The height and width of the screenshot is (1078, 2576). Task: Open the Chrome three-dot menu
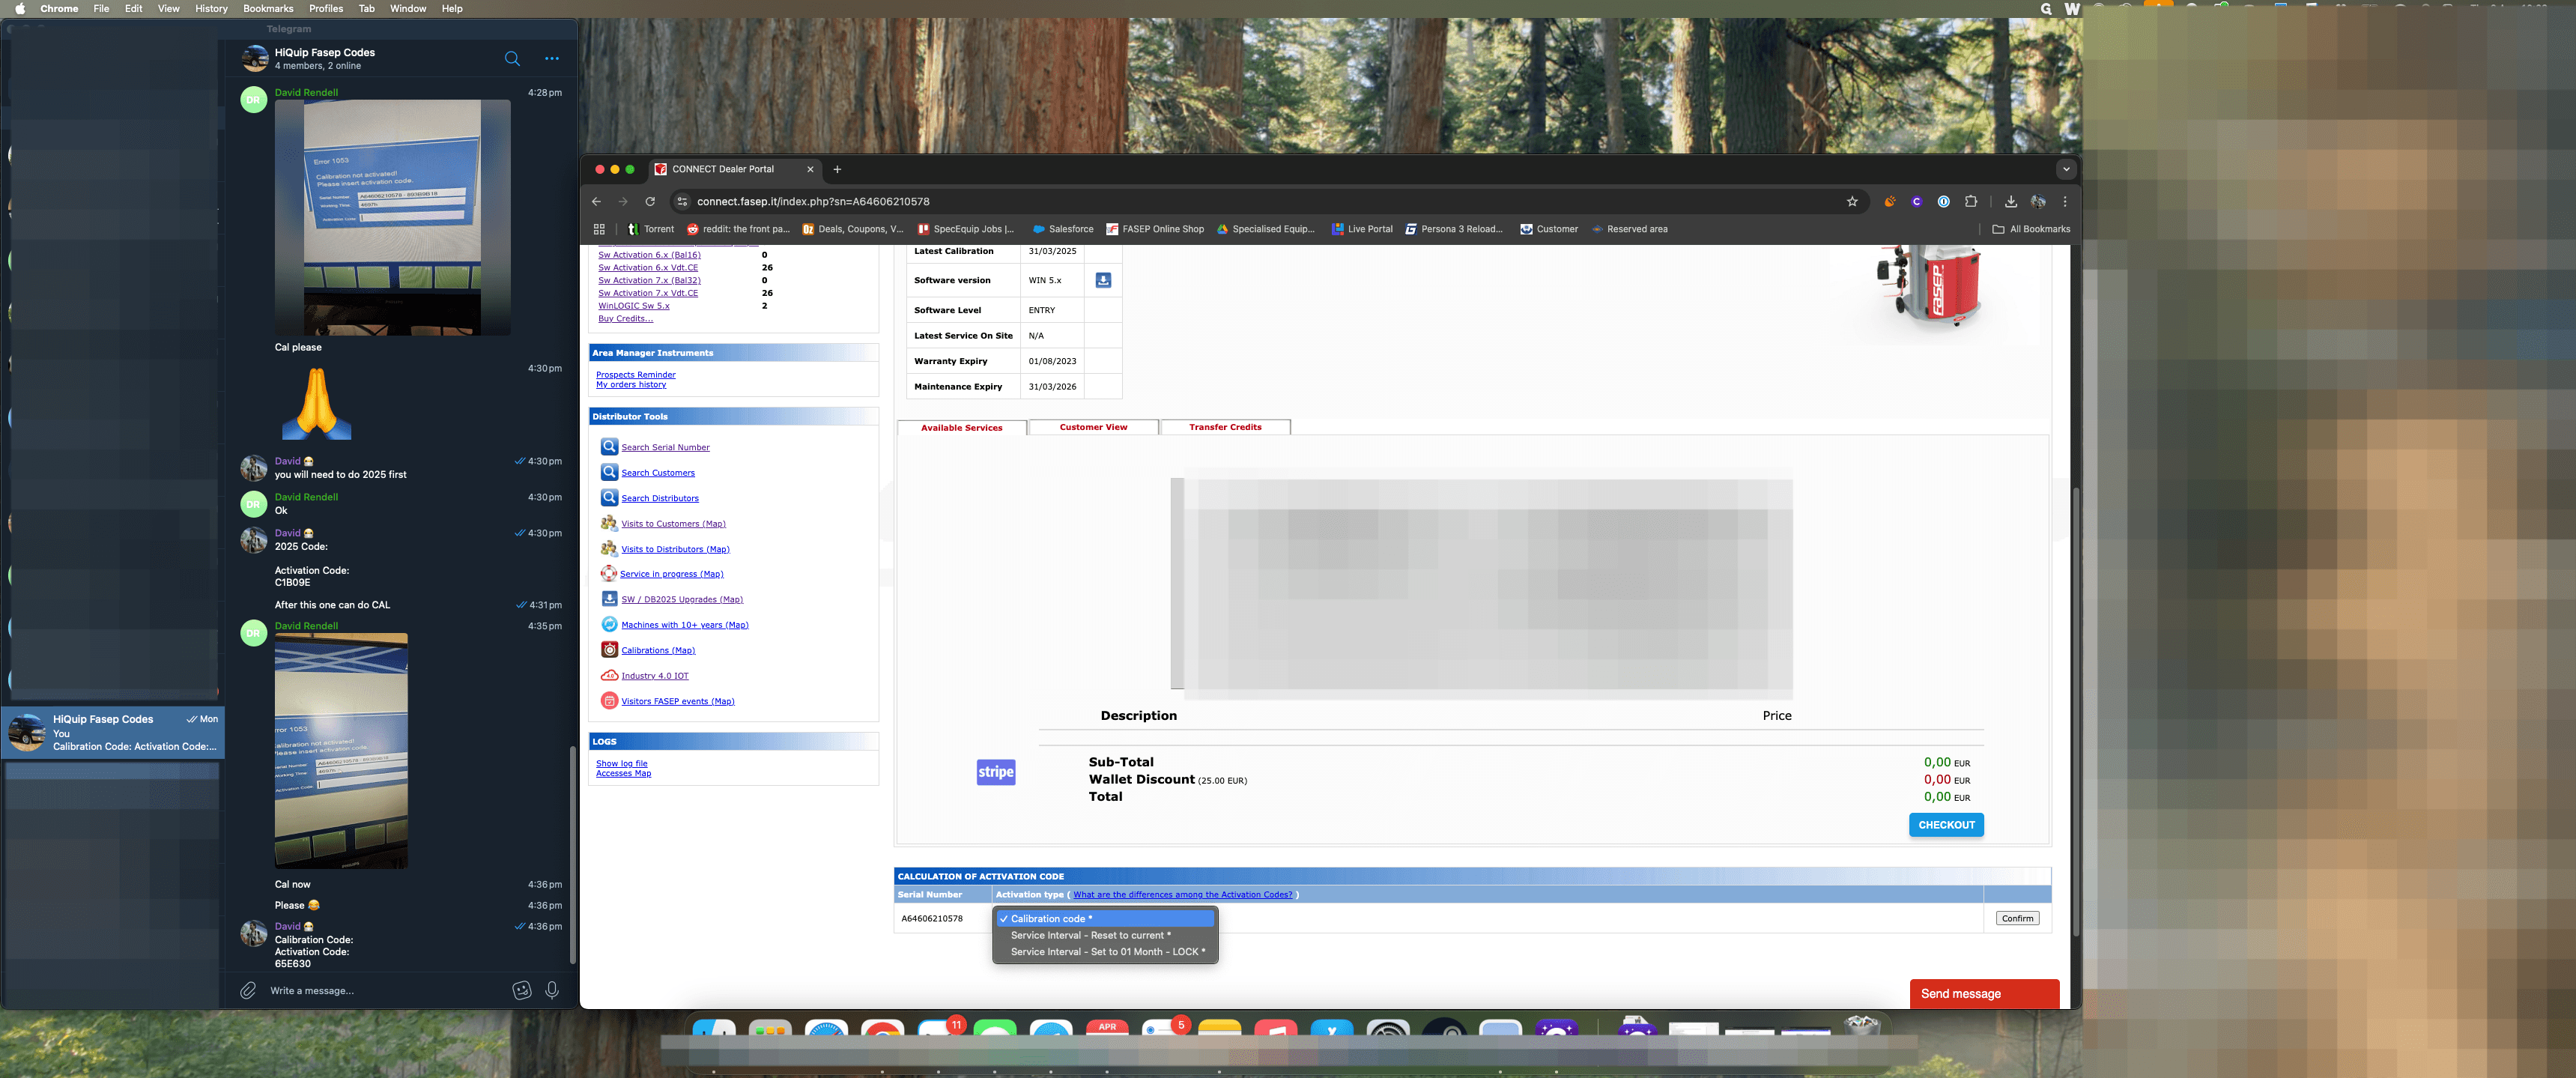point(2065,201)
